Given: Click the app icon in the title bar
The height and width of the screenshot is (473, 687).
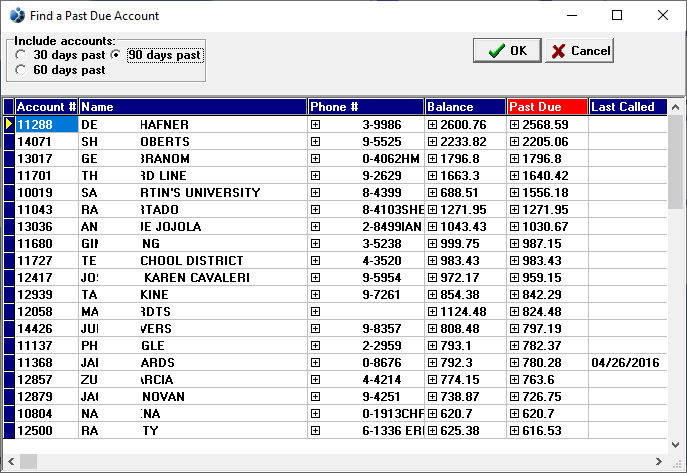Looking at the screenshot, I should 15,15.
